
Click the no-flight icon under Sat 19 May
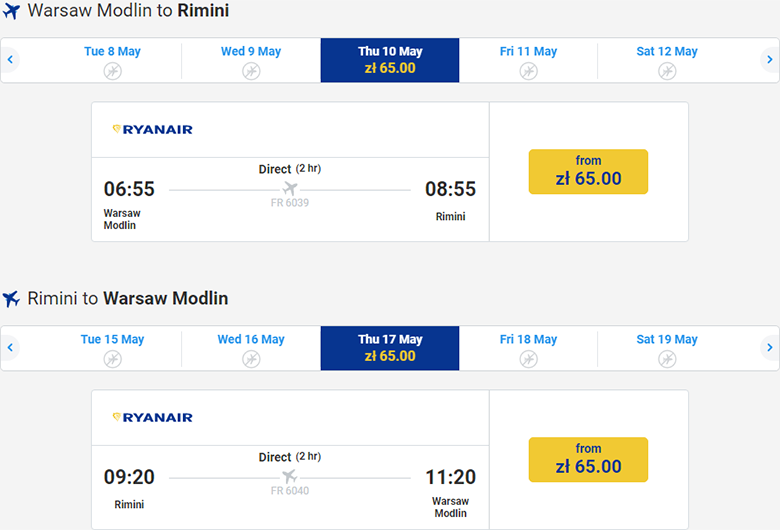click(x=667, y=359)
